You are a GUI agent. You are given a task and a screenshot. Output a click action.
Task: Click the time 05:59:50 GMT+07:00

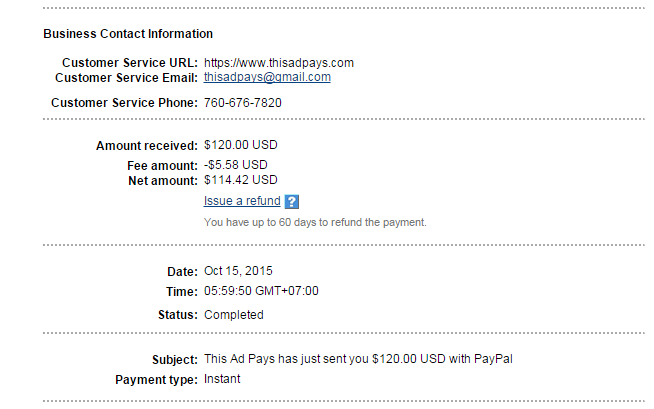(x=261, y=291)
